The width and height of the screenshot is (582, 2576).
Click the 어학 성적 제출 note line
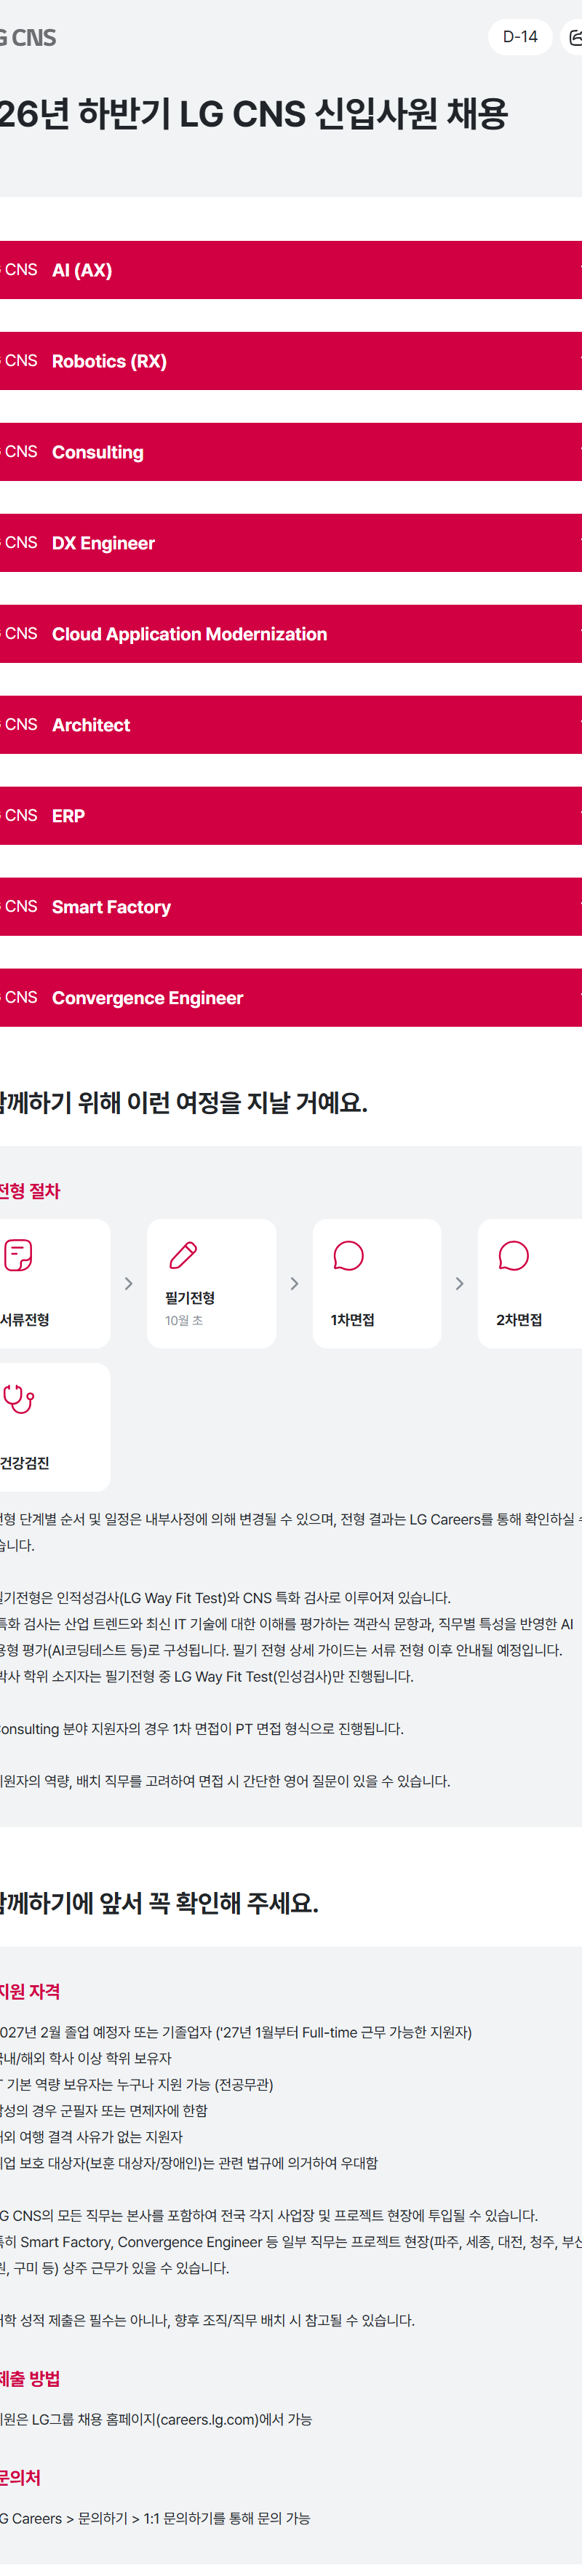coord(207,2320)
